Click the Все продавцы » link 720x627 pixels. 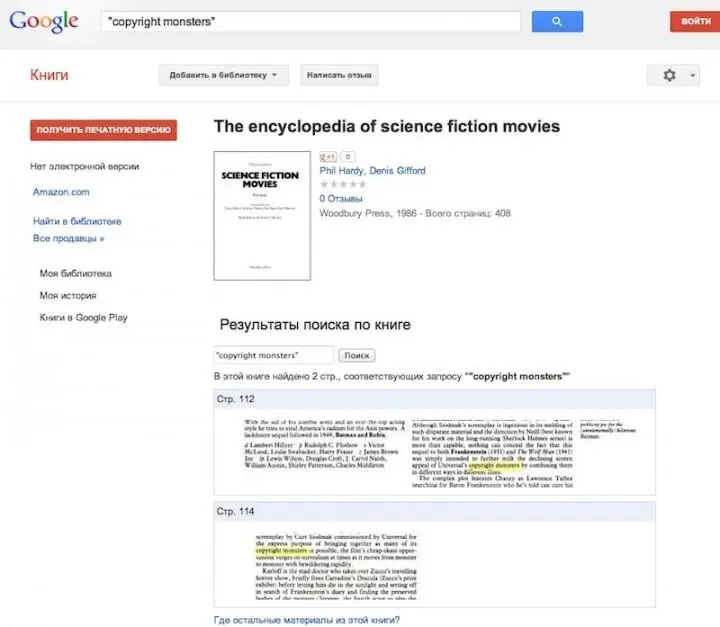[x=68, y=238]
